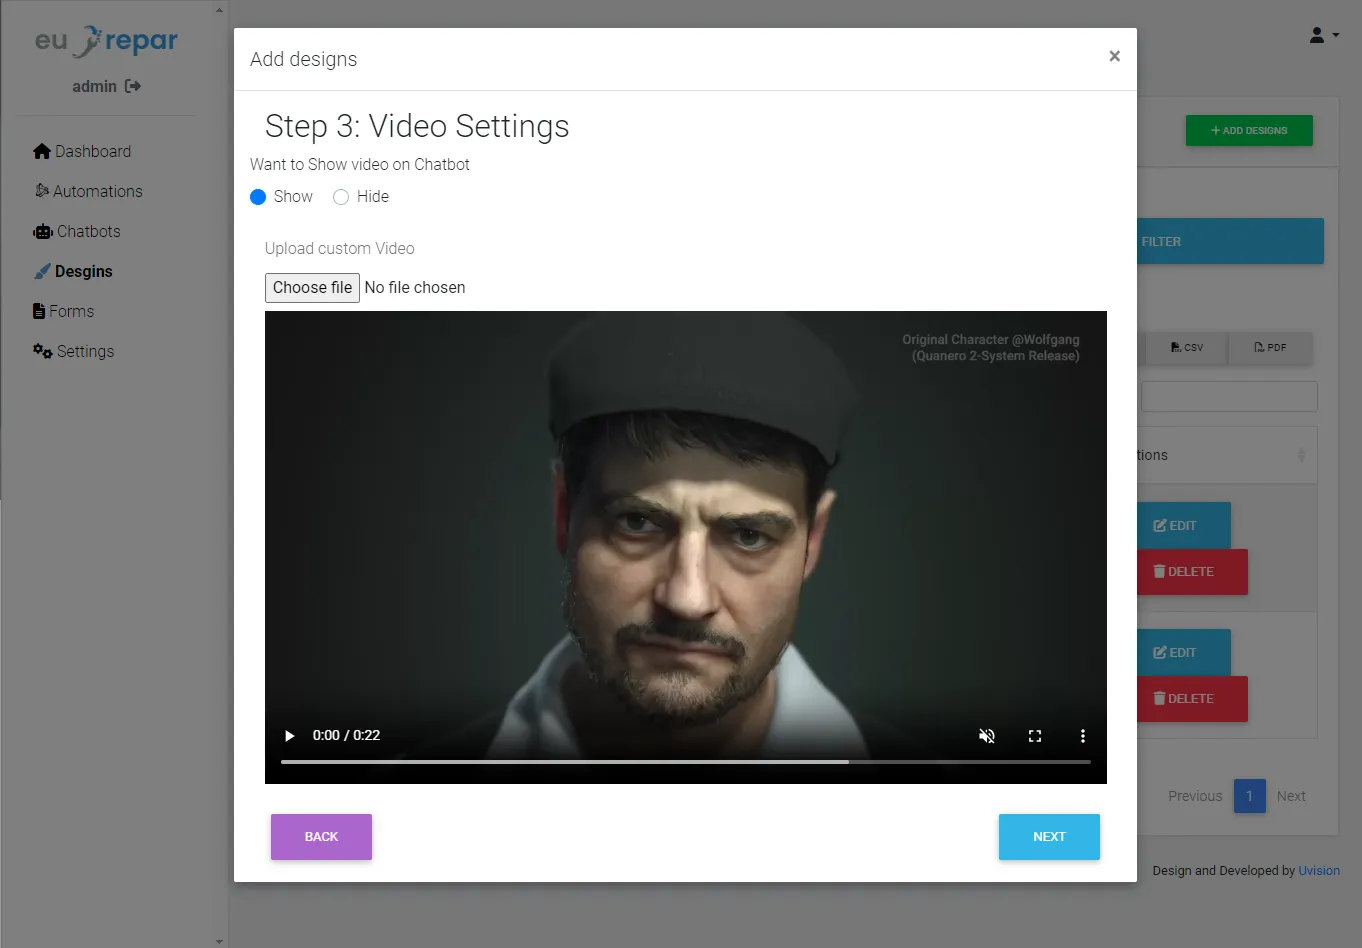This screenshot has height=948, width=1362.
Task: Select the Hide radio option
Action: click(x=341, y=197)
